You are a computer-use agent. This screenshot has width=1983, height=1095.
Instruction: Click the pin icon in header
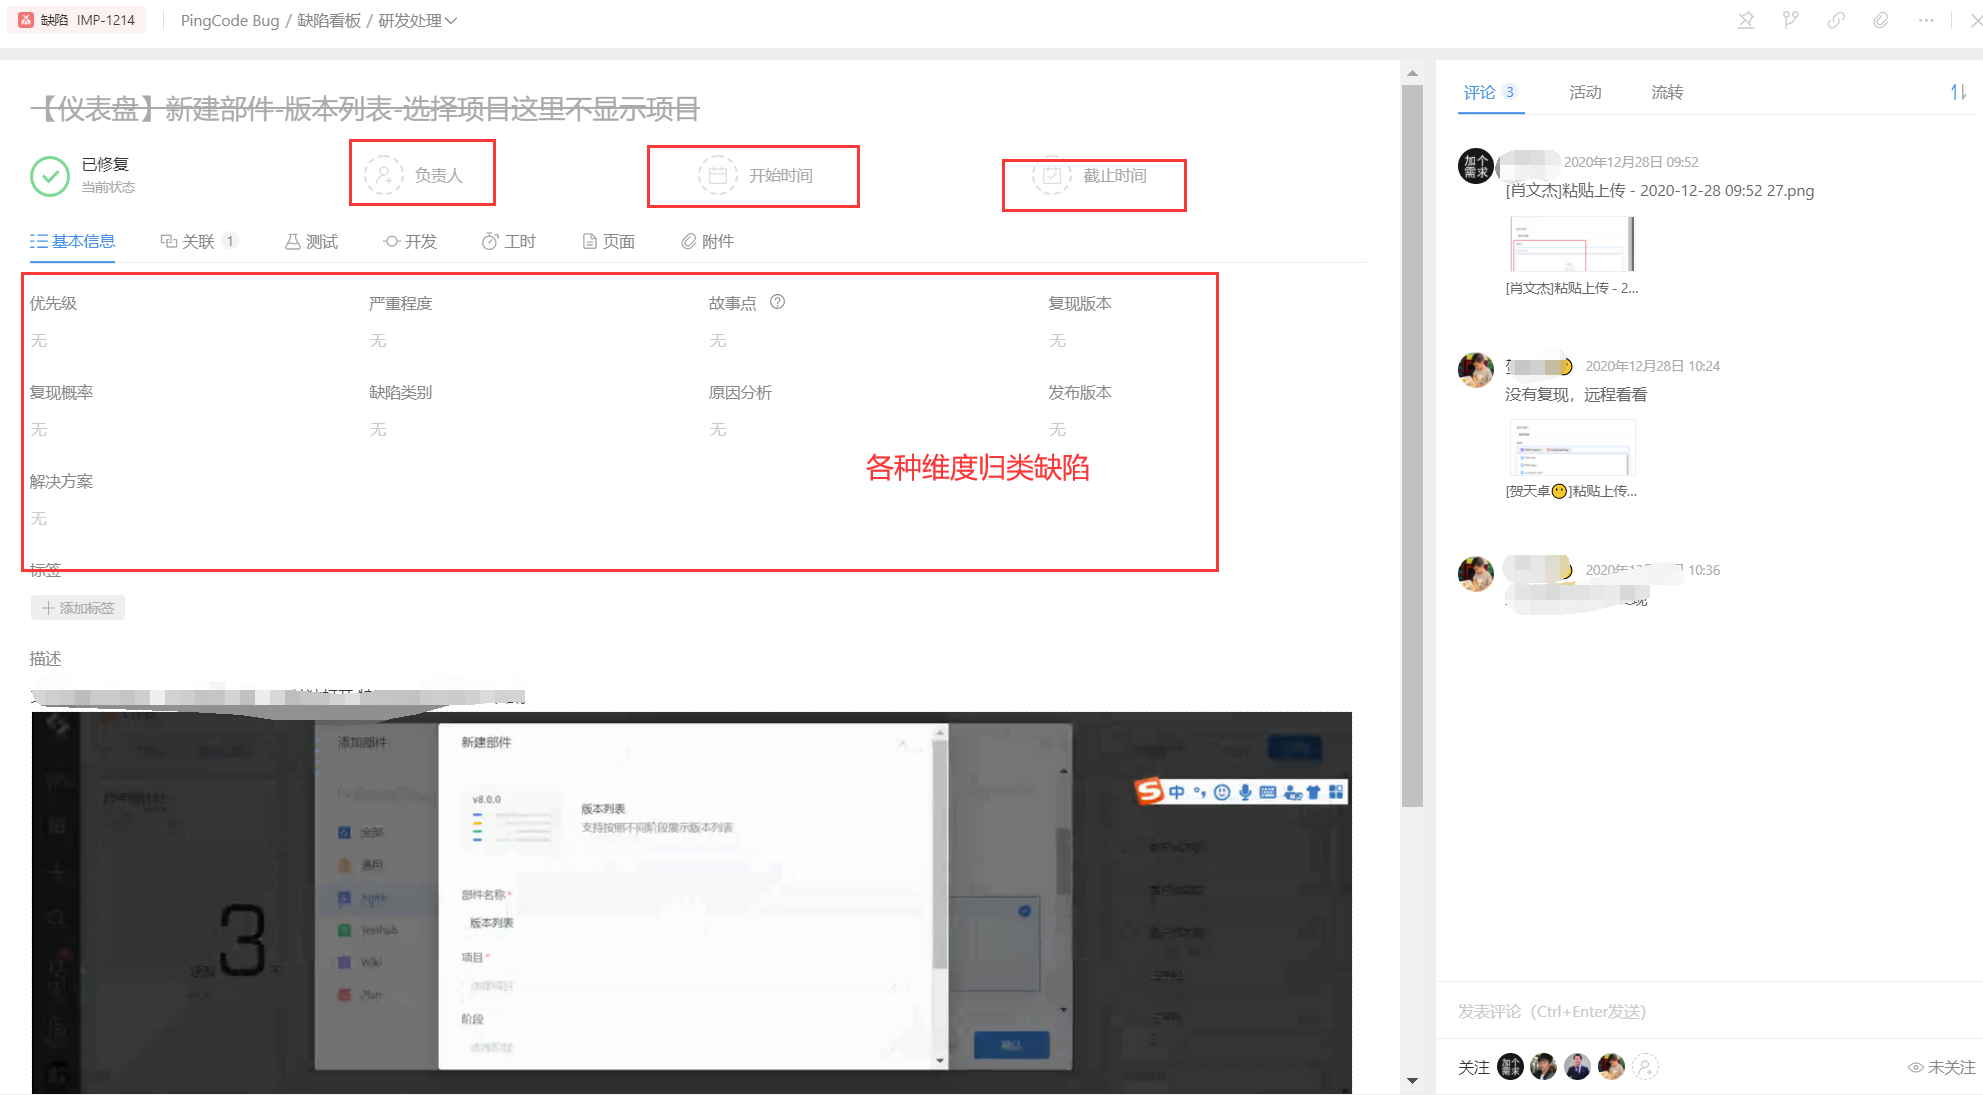click(x=1746, y=20)
